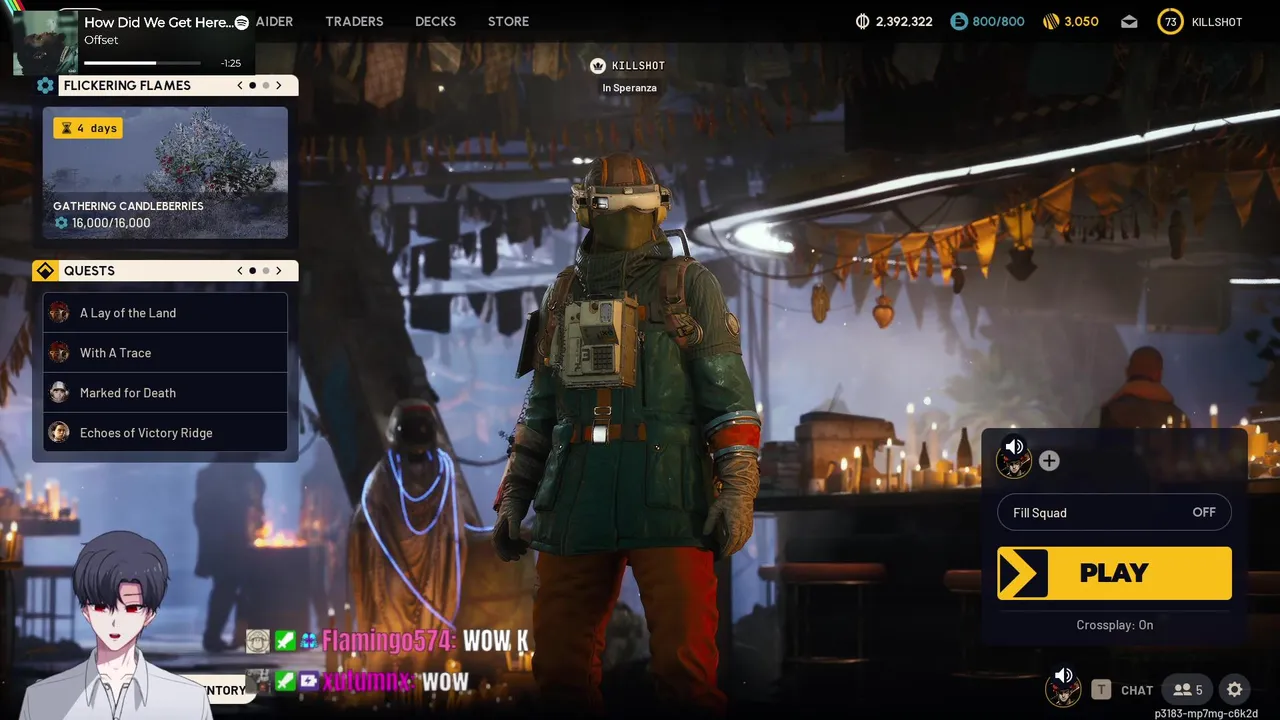Click the Crossplay: On text
The image size is (1280, 720).
(1114, 625)
